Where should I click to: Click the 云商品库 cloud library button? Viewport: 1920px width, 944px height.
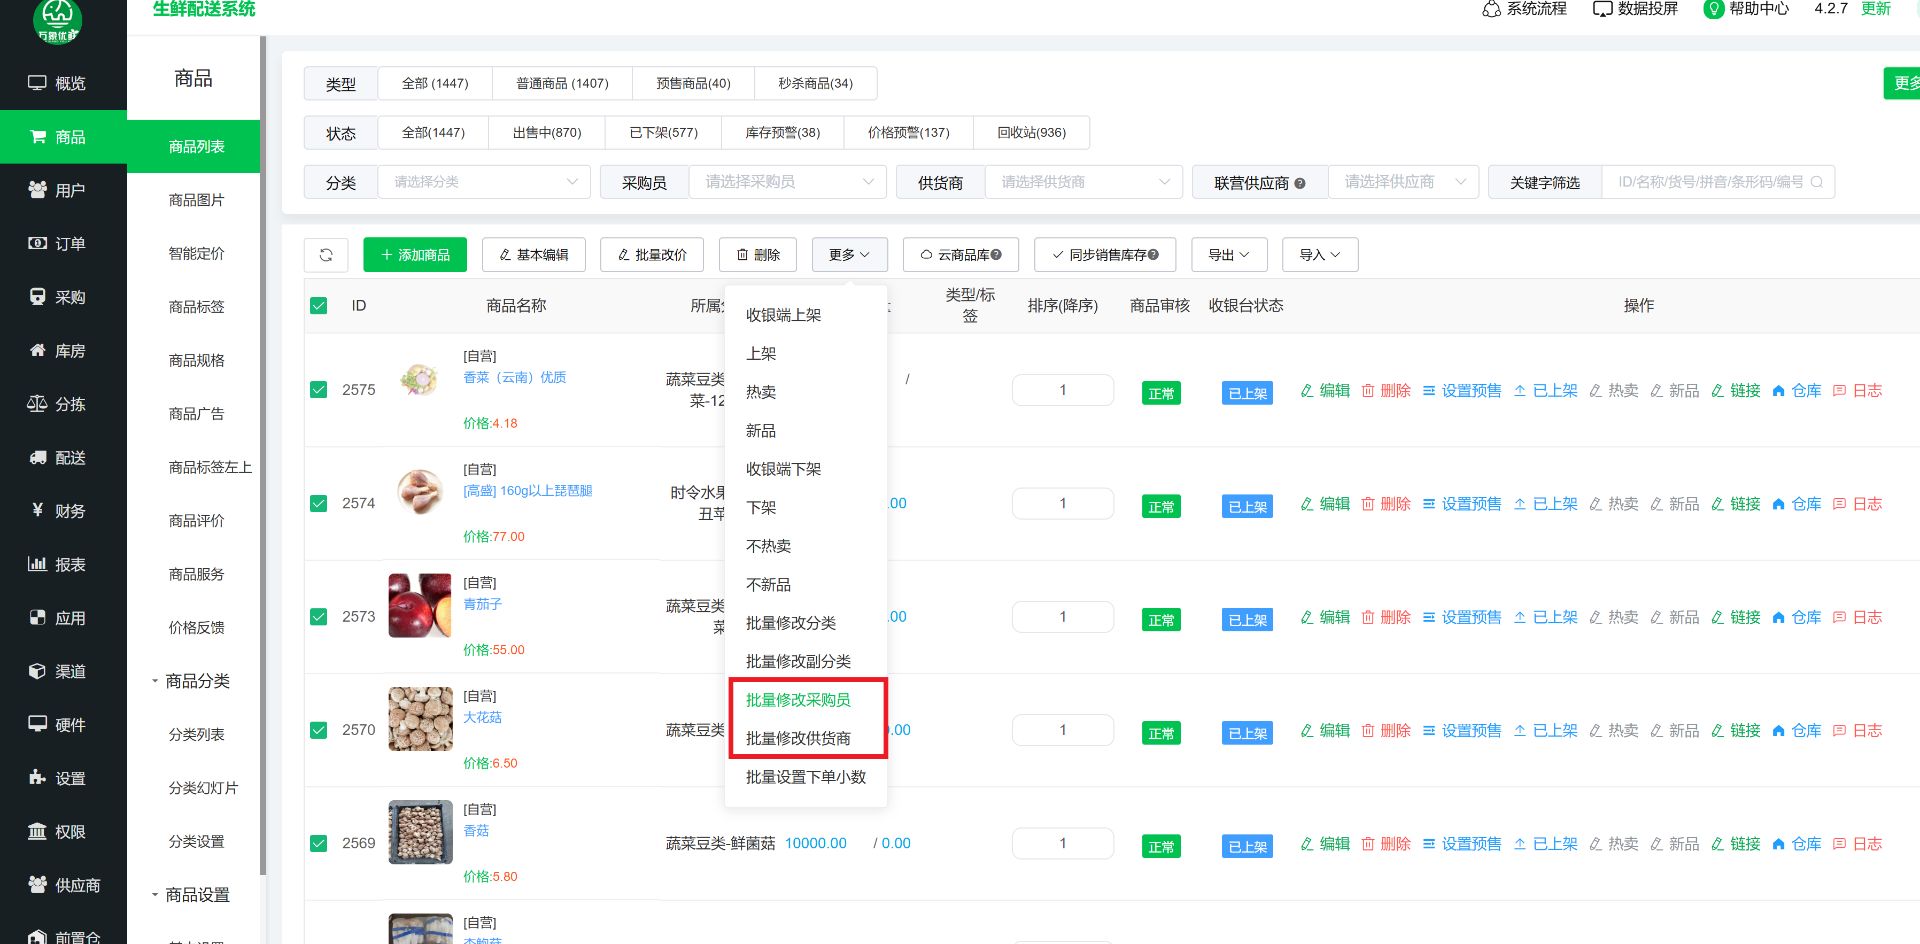[961, 255]
